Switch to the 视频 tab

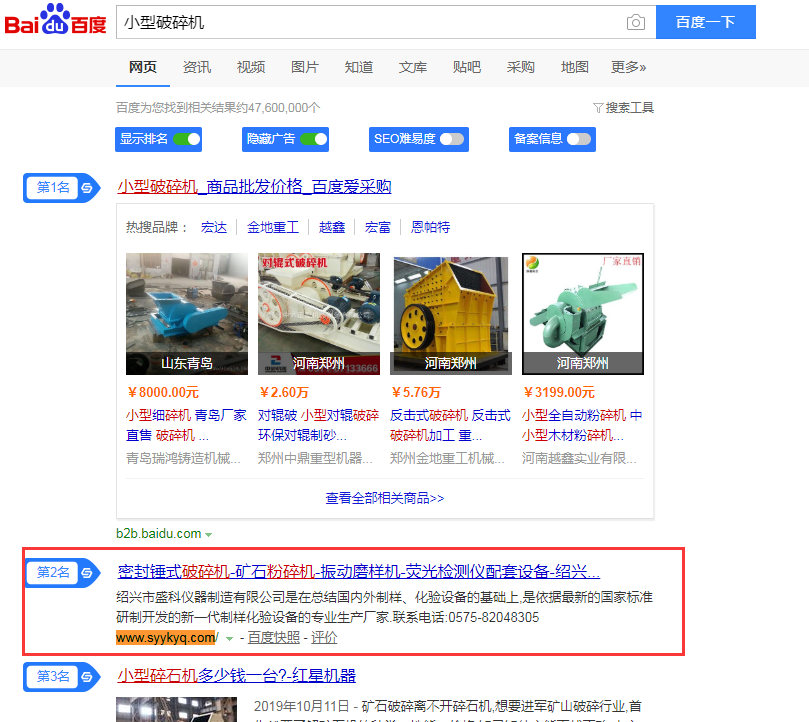(251, 67)
